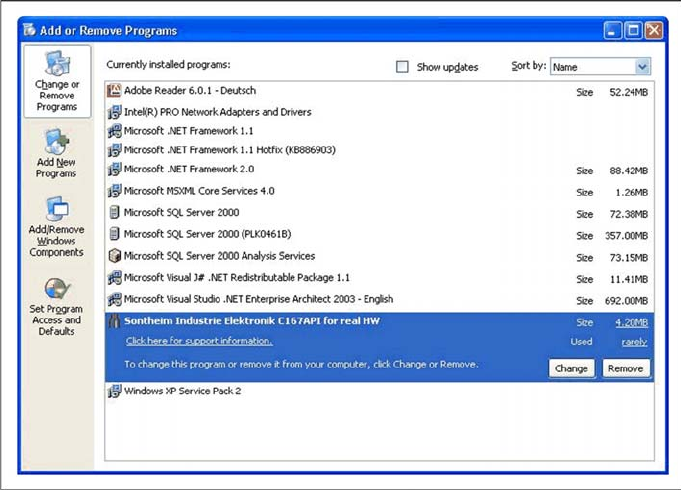Click the Microsoft SQL Server 2000 icon
The width and height of the screenshot is (681, 490).
(x=114, y=213)
